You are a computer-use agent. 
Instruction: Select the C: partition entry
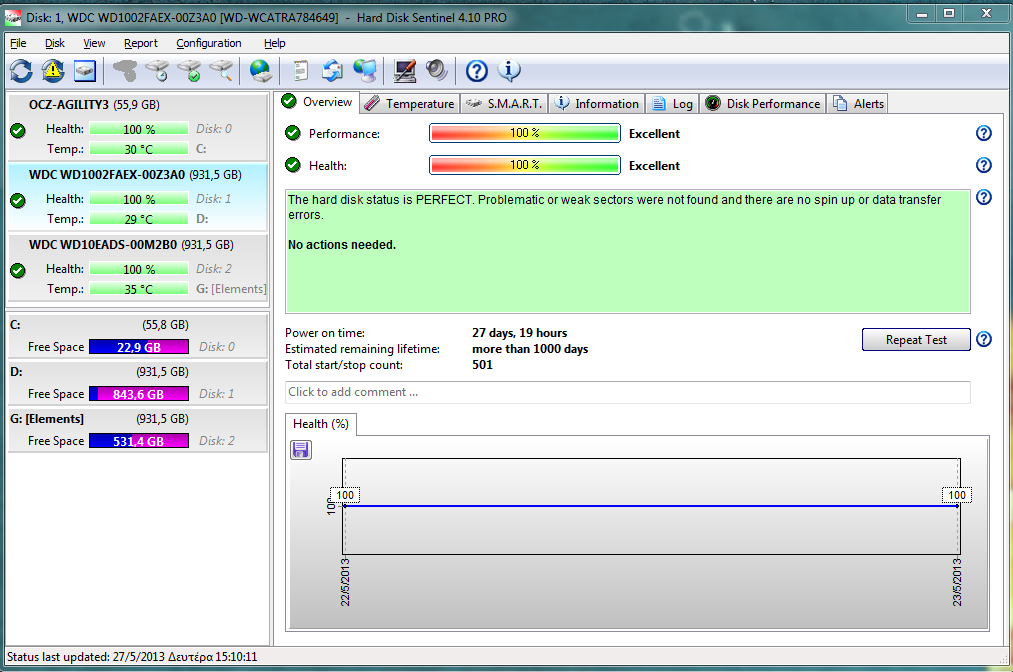pos(137,336)
